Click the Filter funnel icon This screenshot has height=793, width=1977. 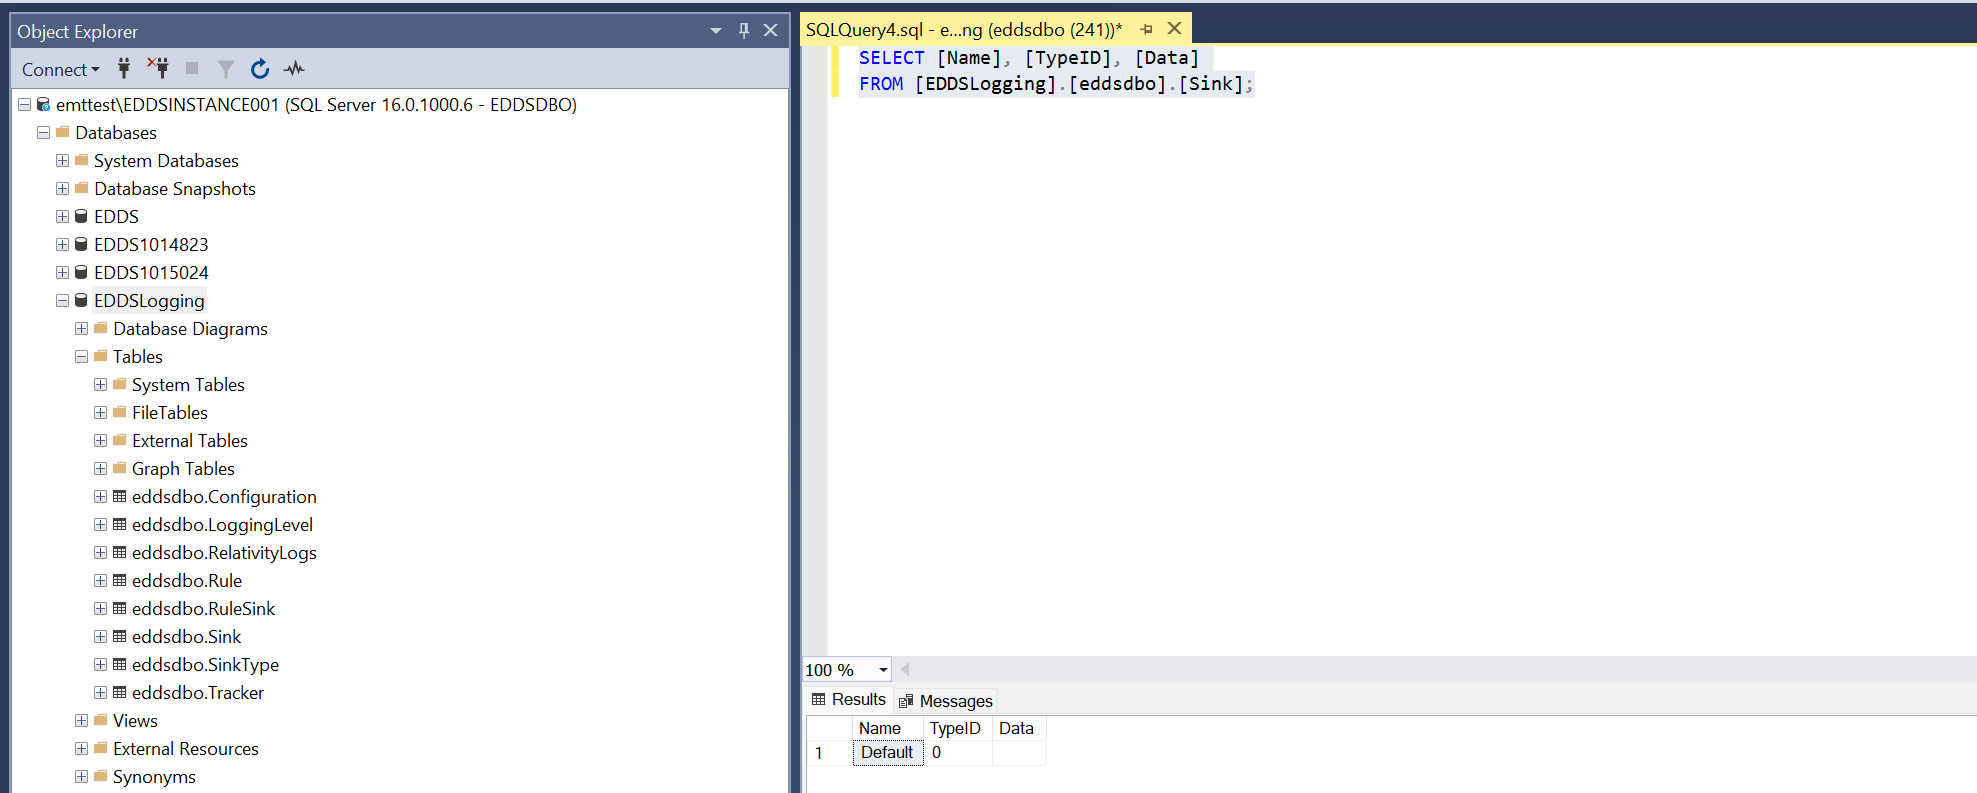(x=226, y=69)
